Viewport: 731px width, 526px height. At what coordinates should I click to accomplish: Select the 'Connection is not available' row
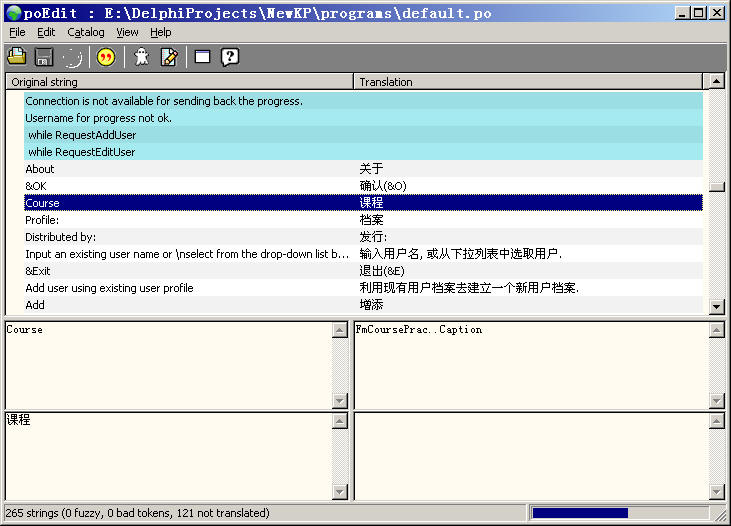click(x=363, y=101)
